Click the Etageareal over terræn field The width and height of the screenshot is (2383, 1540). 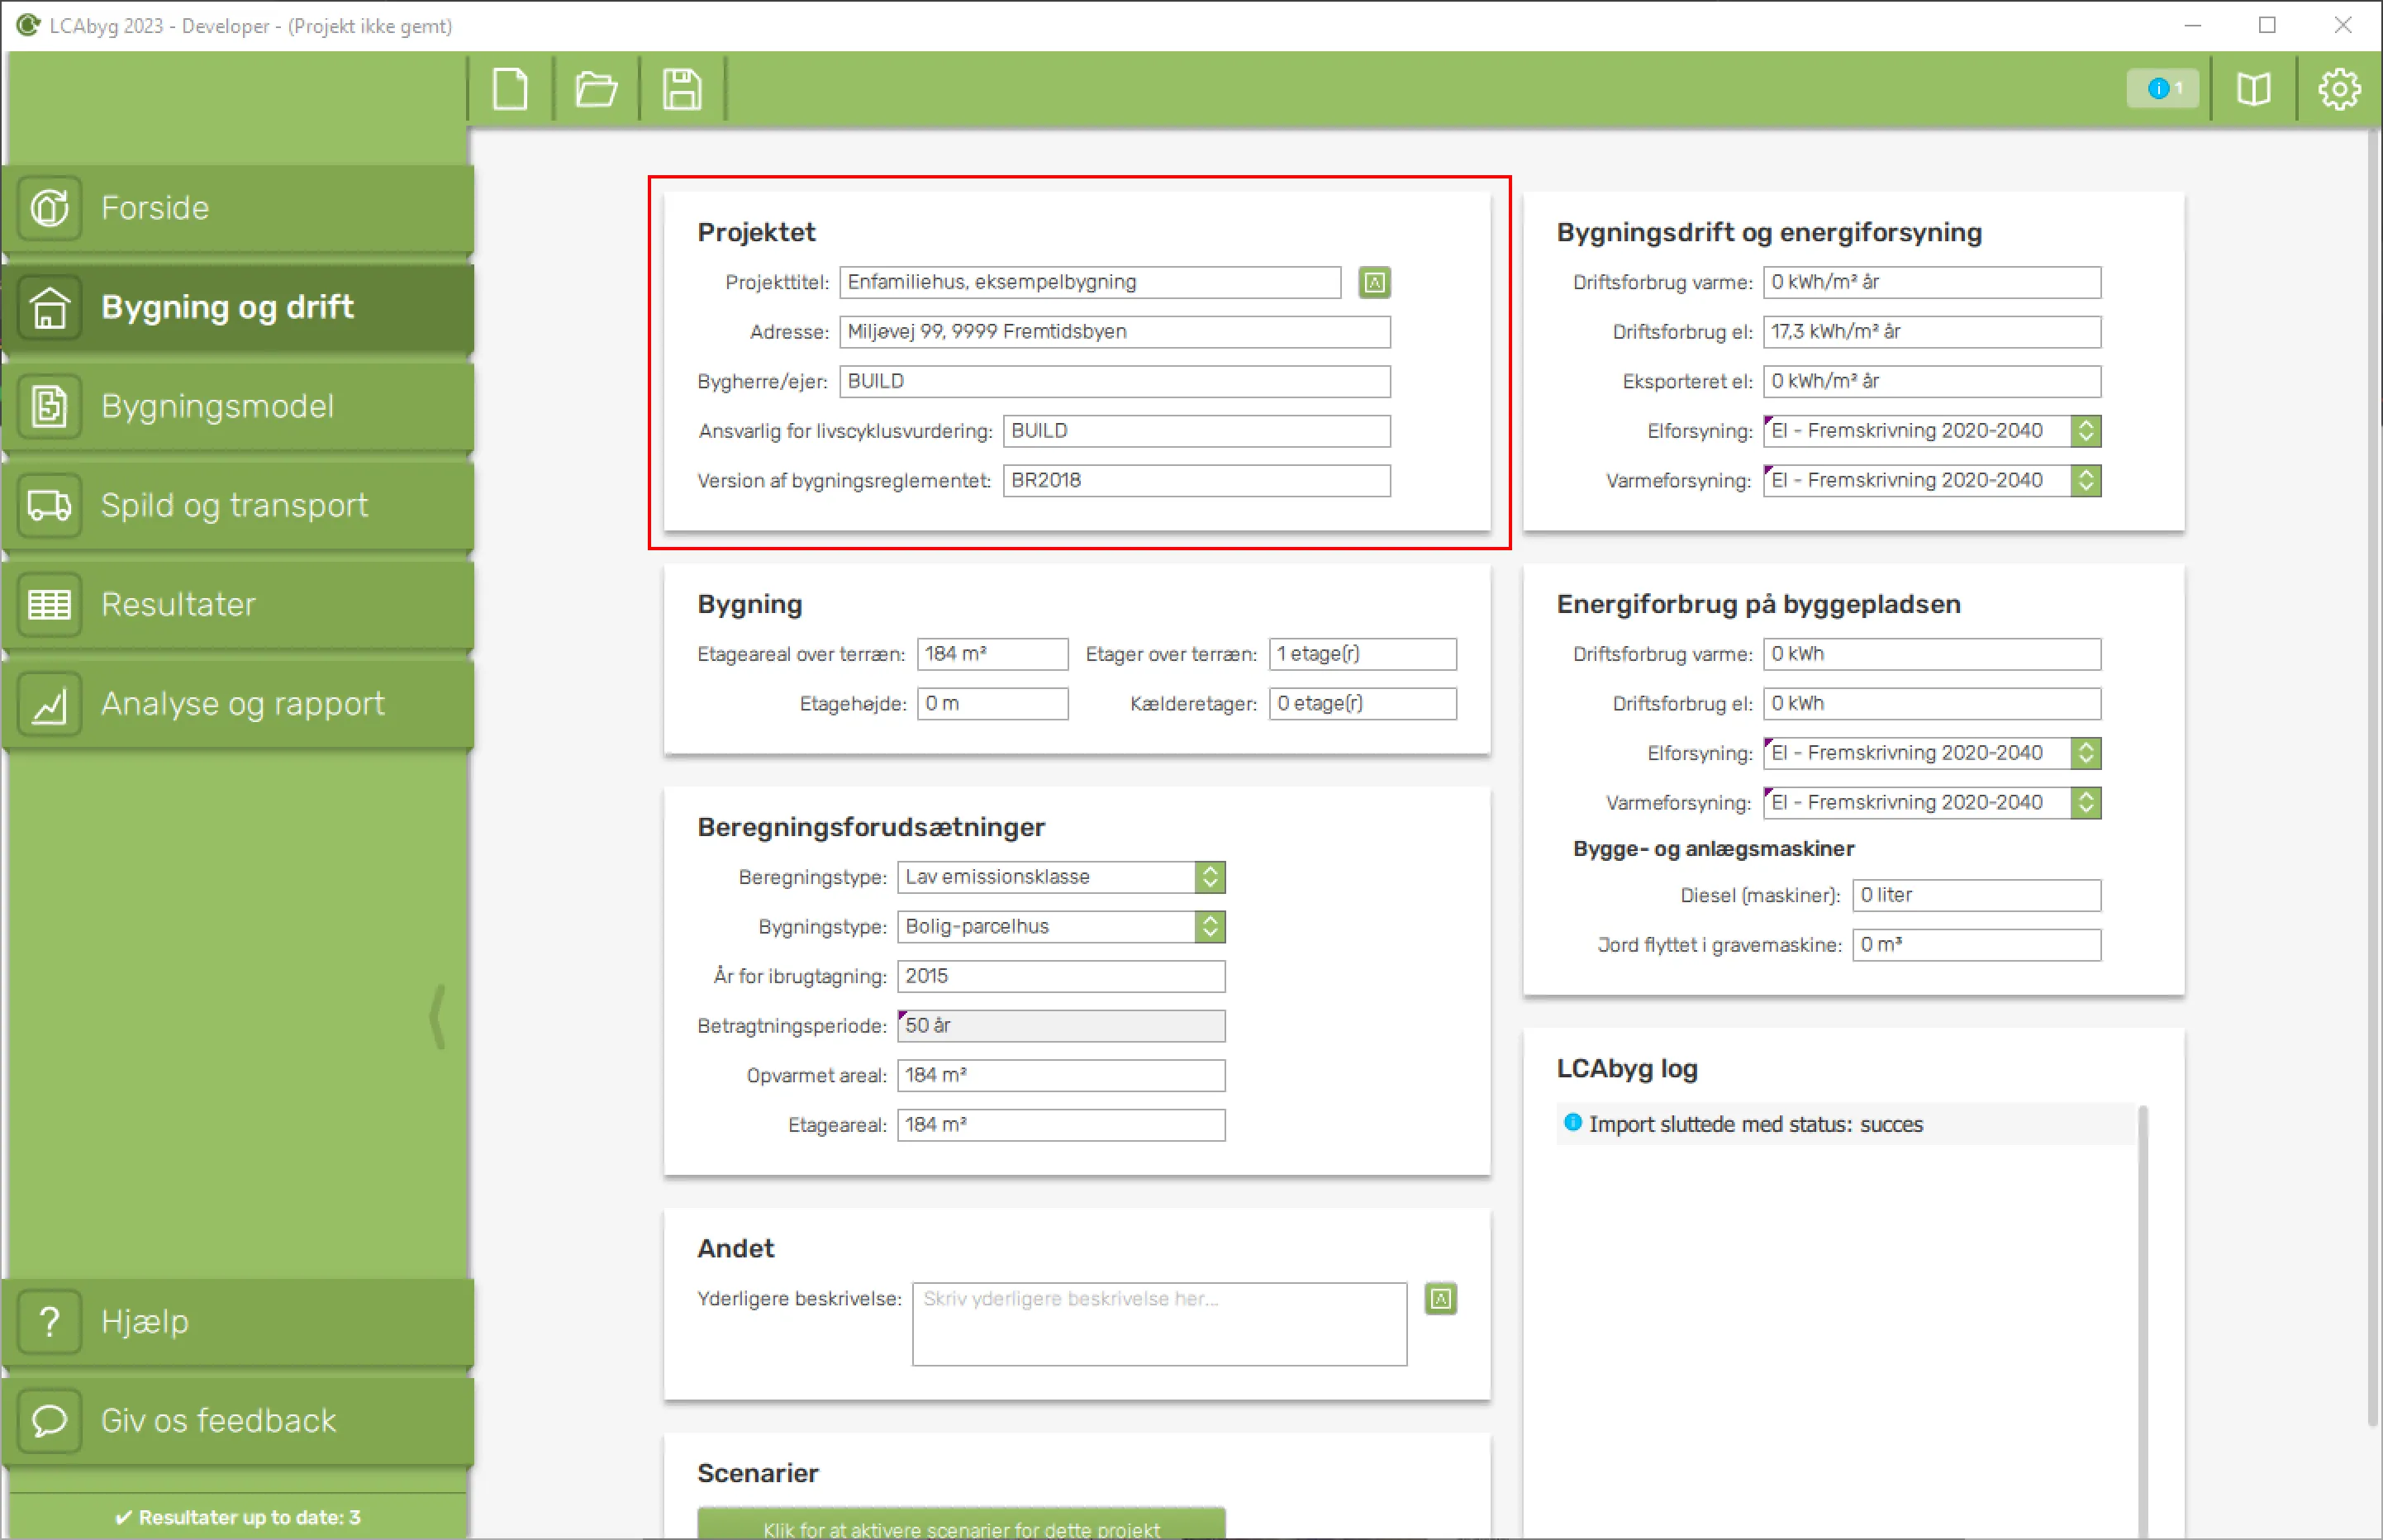[993, 654]
